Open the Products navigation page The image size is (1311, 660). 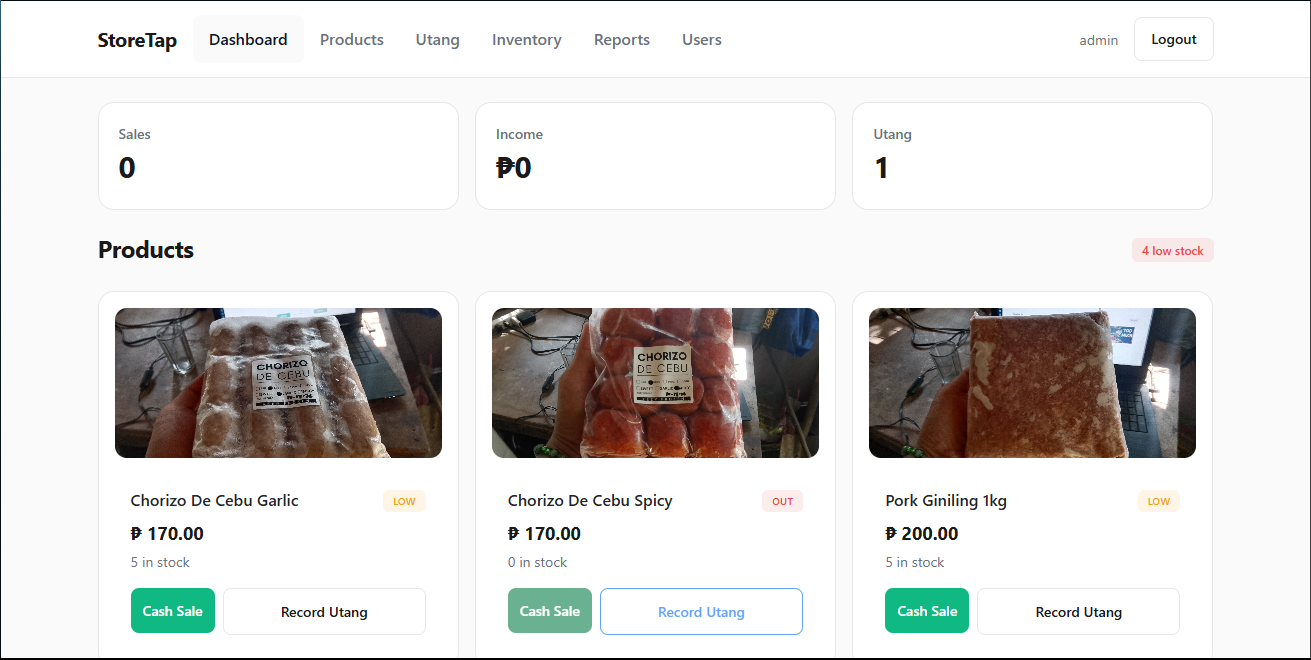pyautogui.click(x=352, y=39)
